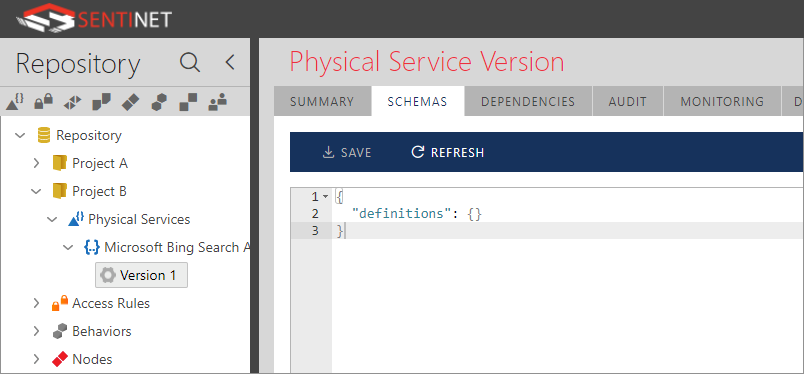Click the SAVE button

[347, 152]
